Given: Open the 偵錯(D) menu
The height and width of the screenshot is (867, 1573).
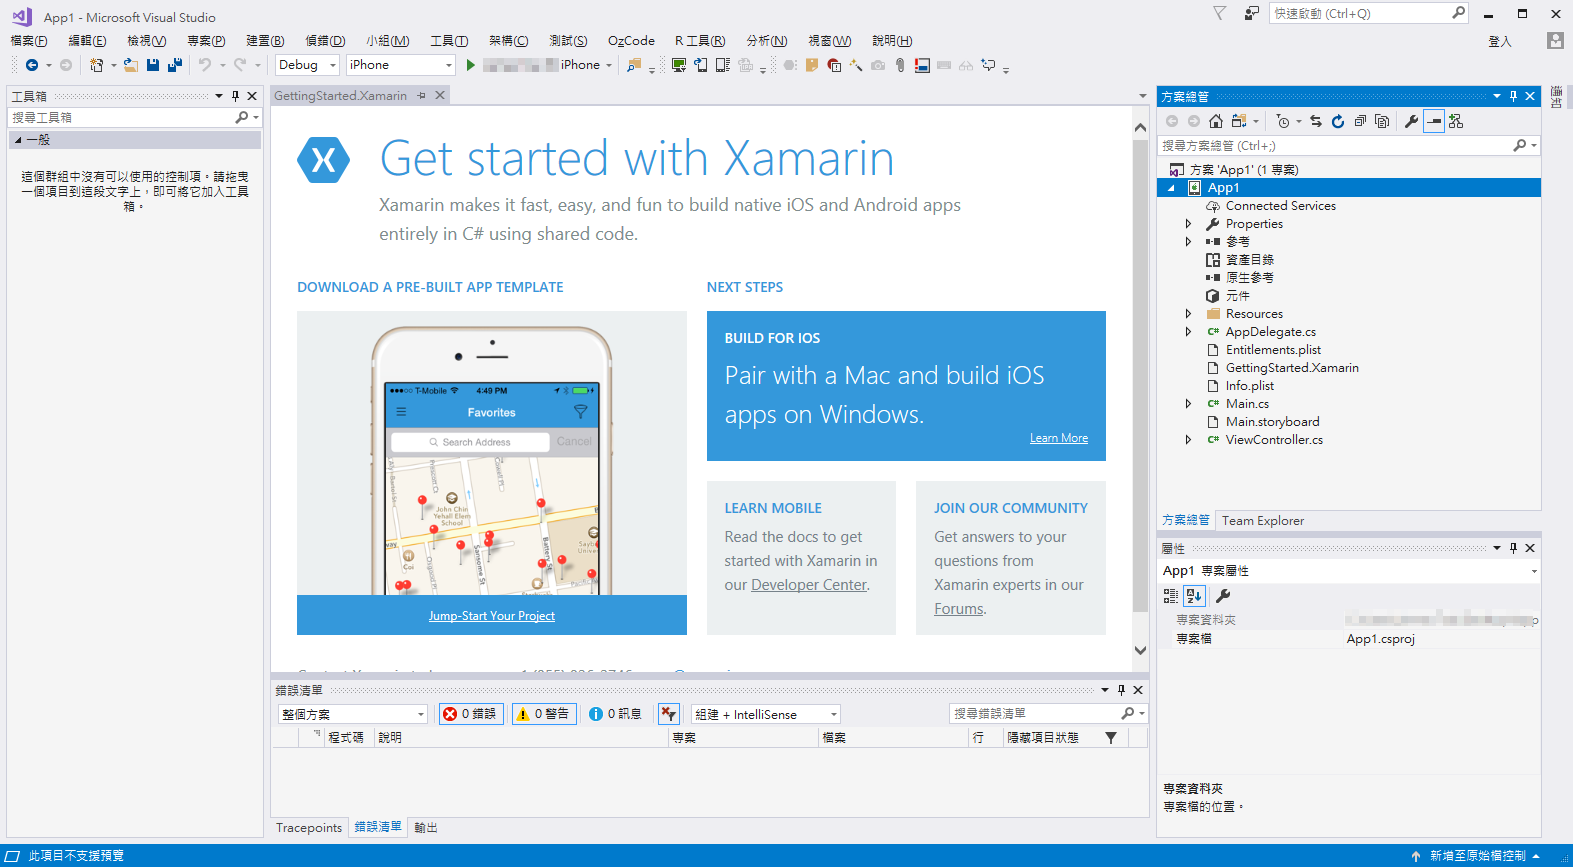Looking at the screenshot, I should click(x=325, y=41).
